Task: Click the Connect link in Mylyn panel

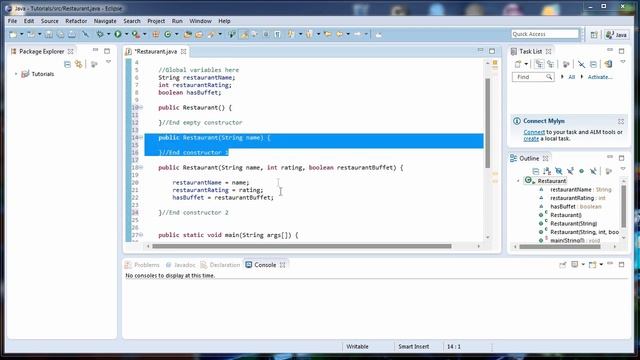Action: pyautogui.click(x=534, y=132)
